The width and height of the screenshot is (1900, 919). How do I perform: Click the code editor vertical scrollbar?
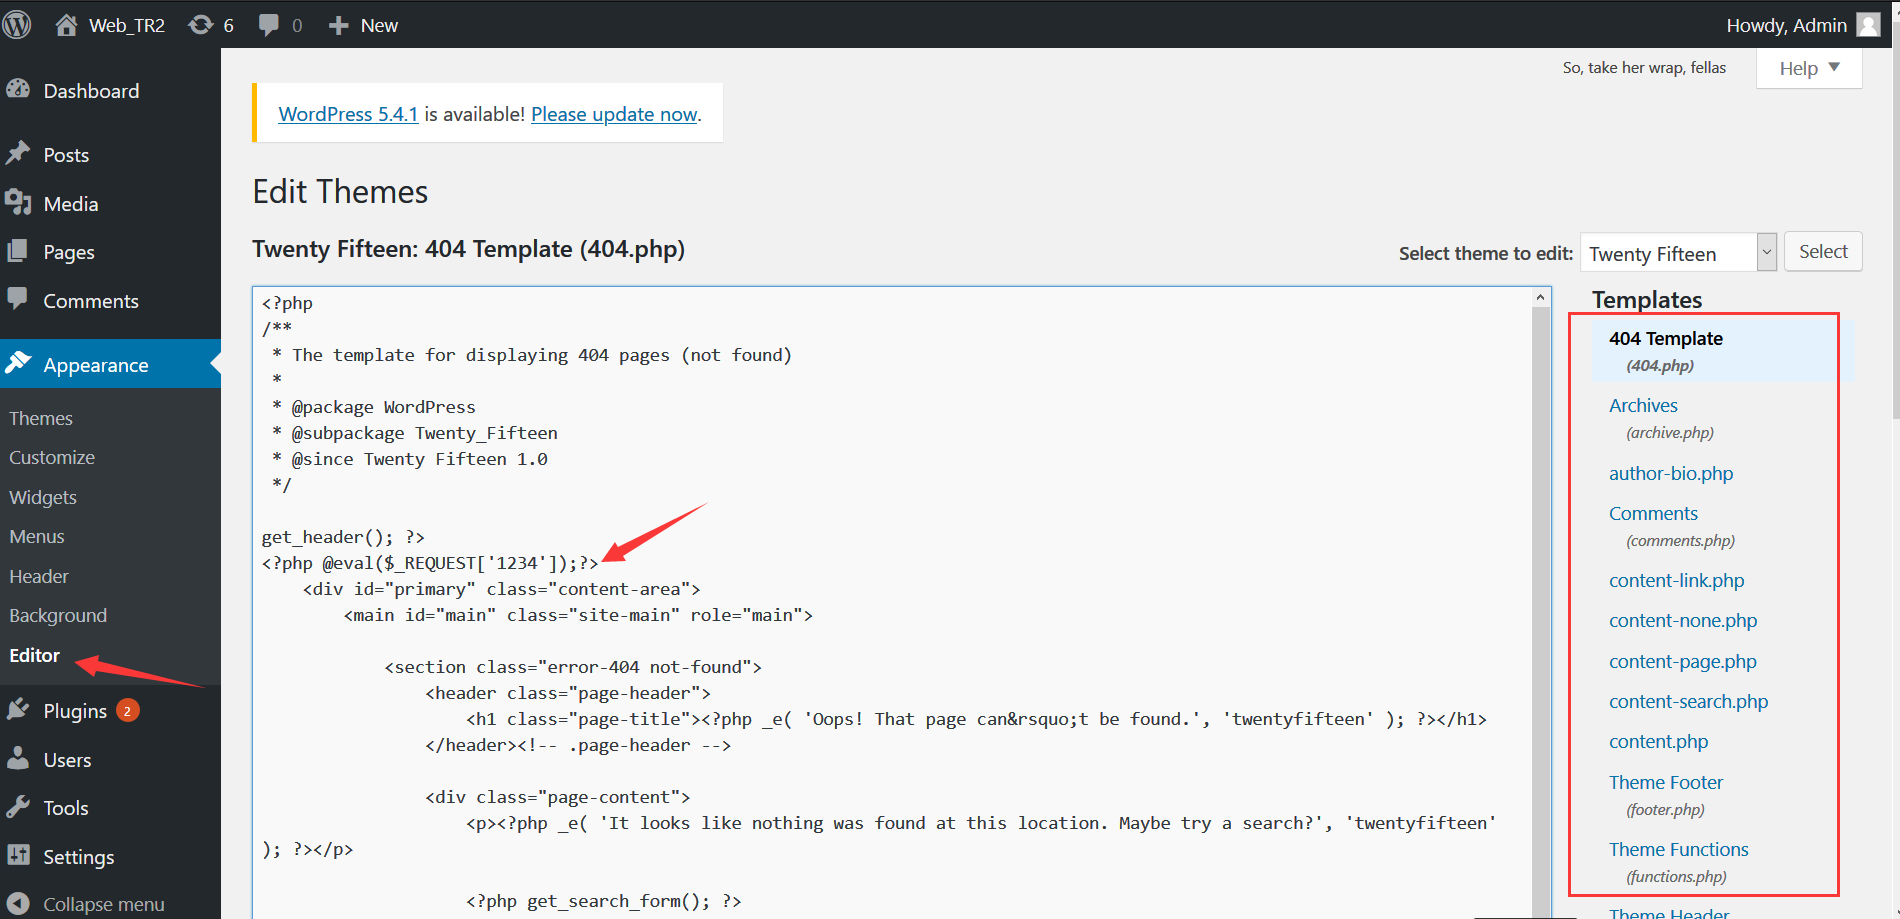[x=1541, y=612]
